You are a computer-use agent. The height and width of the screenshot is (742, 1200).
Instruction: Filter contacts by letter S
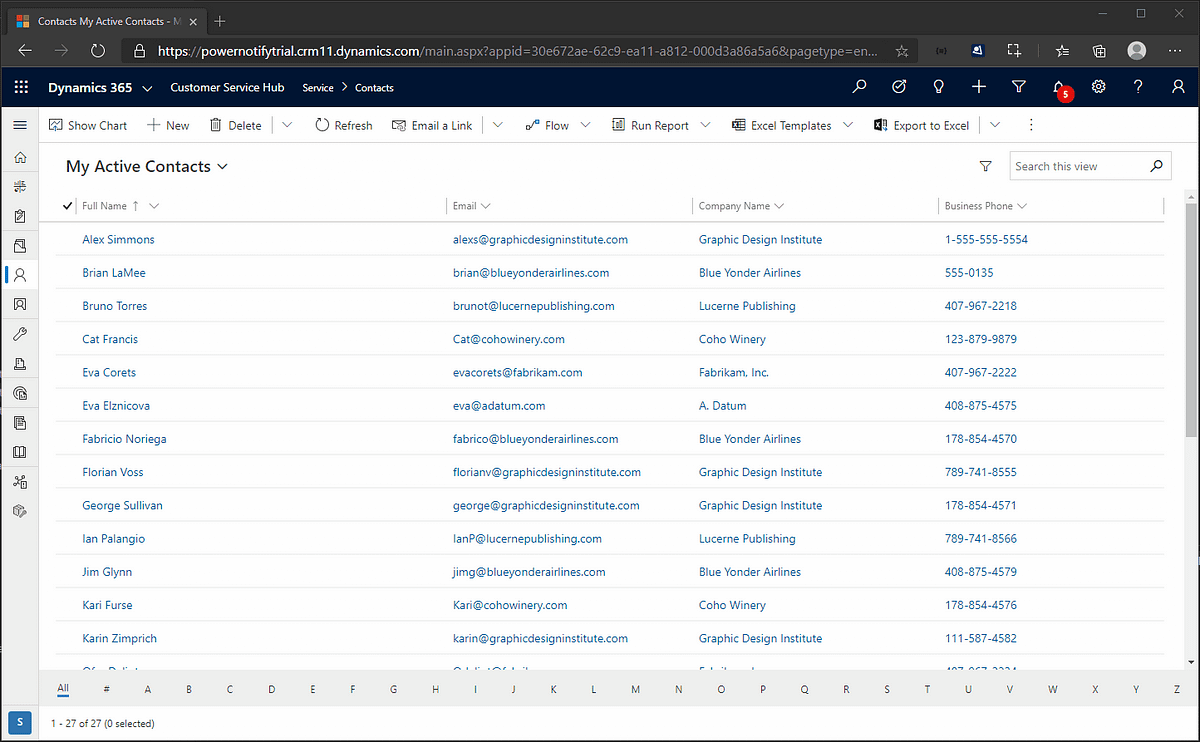(886, 689)
